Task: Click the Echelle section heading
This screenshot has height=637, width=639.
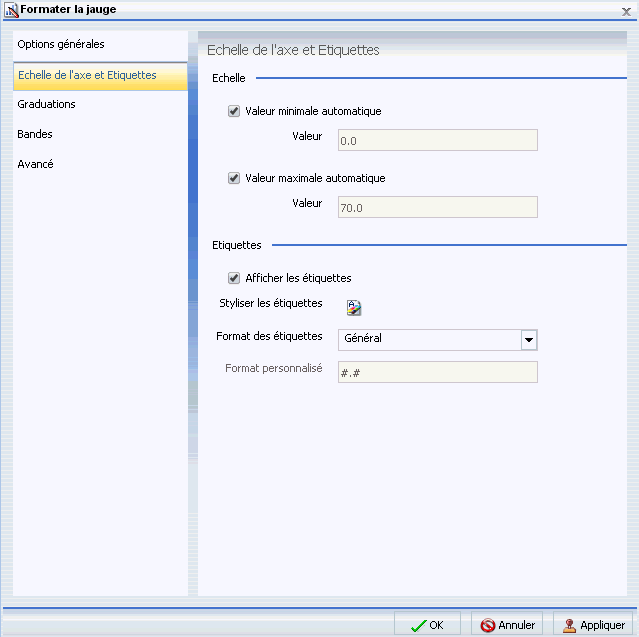Action: pos(229,78)
